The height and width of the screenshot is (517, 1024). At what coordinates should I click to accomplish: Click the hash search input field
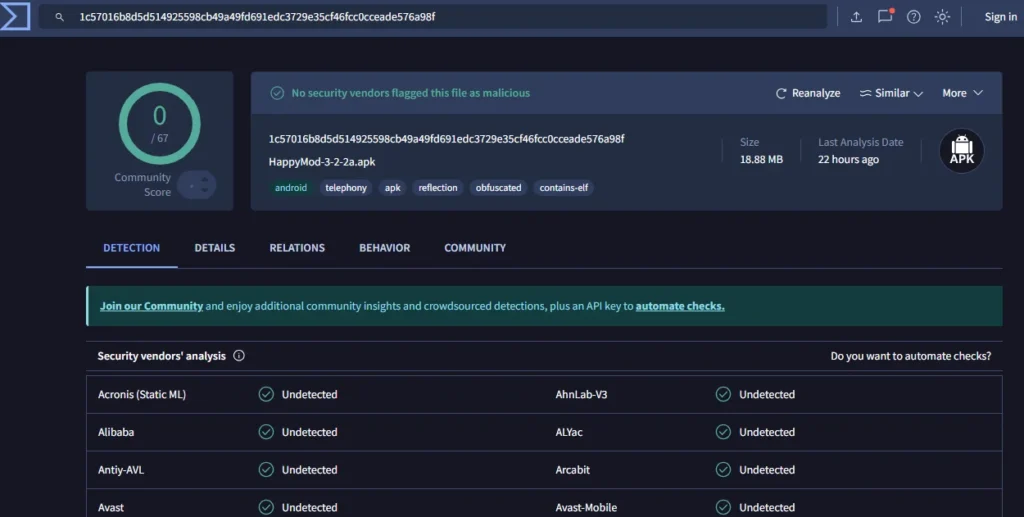[432, 17]
